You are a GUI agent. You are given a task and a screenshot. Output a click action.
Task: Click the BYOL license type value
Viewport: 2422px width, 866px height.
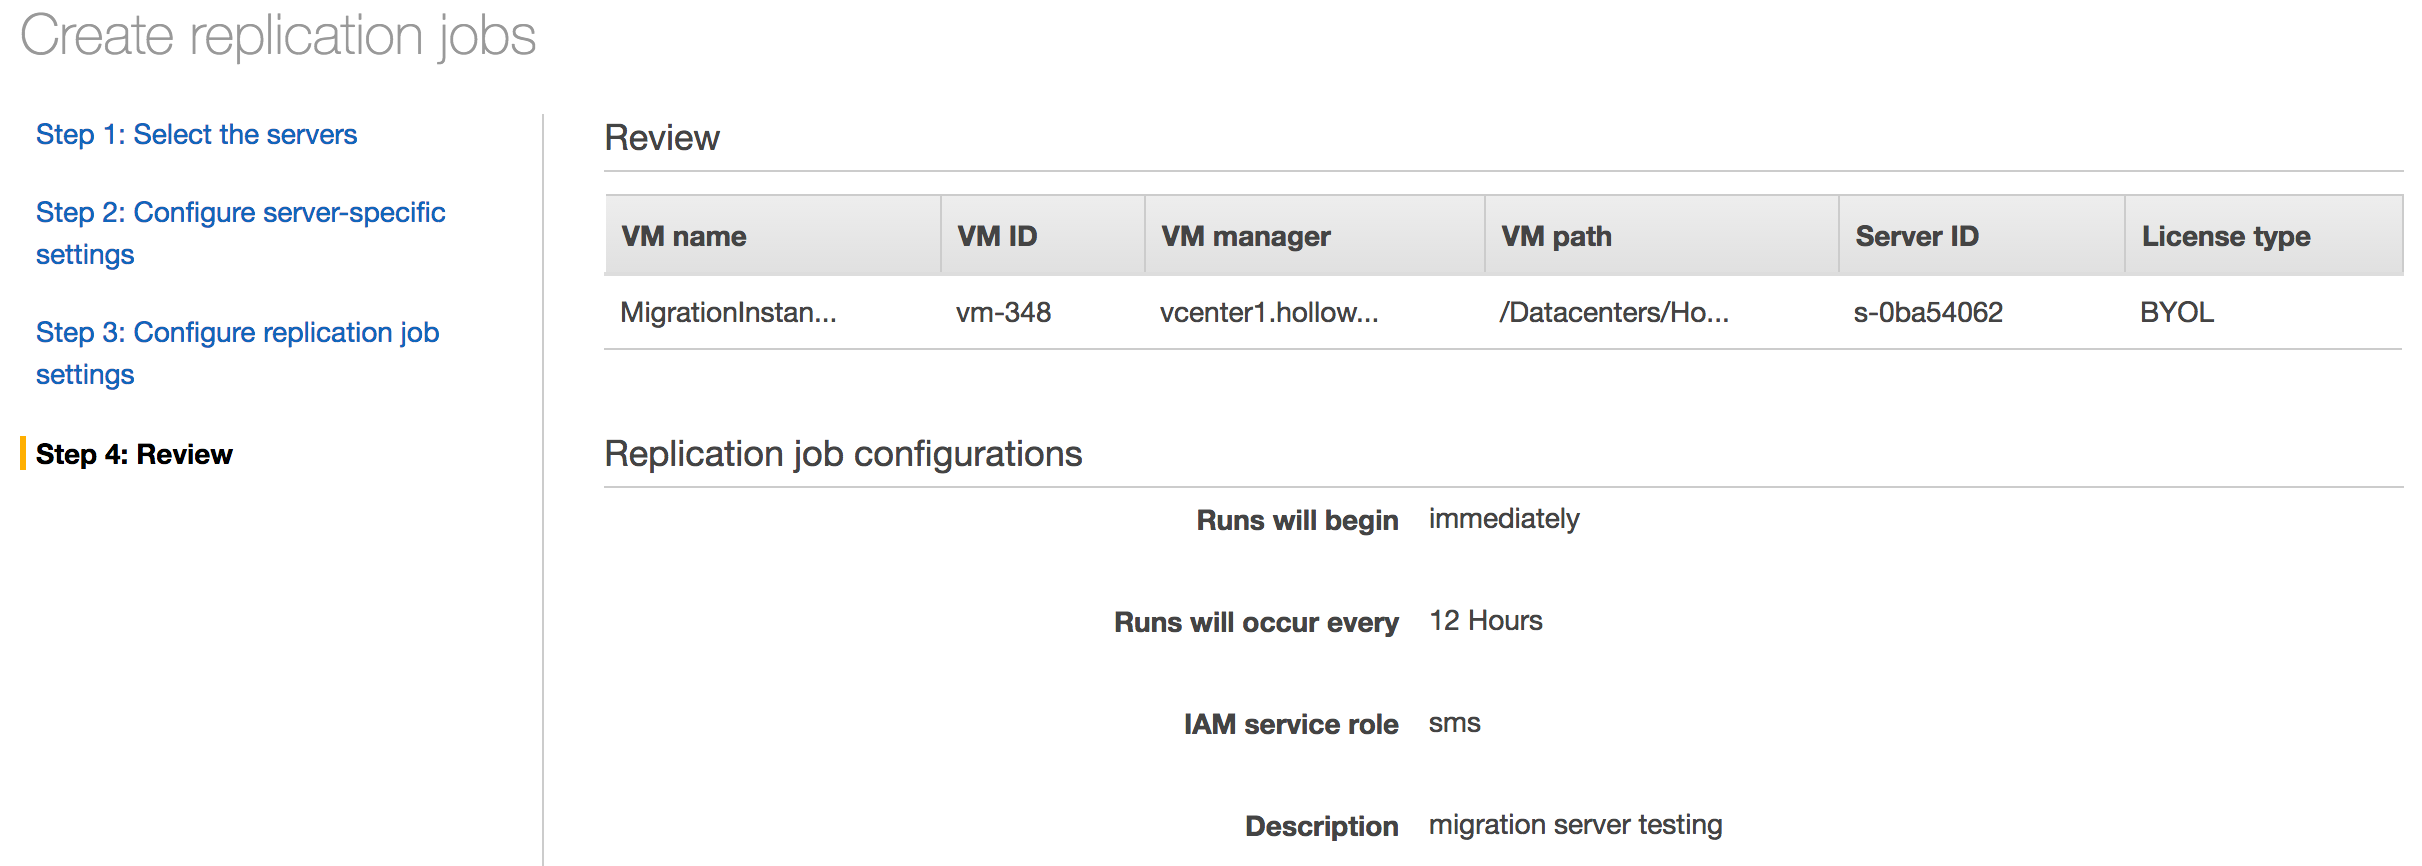(x=2177, y=312)
